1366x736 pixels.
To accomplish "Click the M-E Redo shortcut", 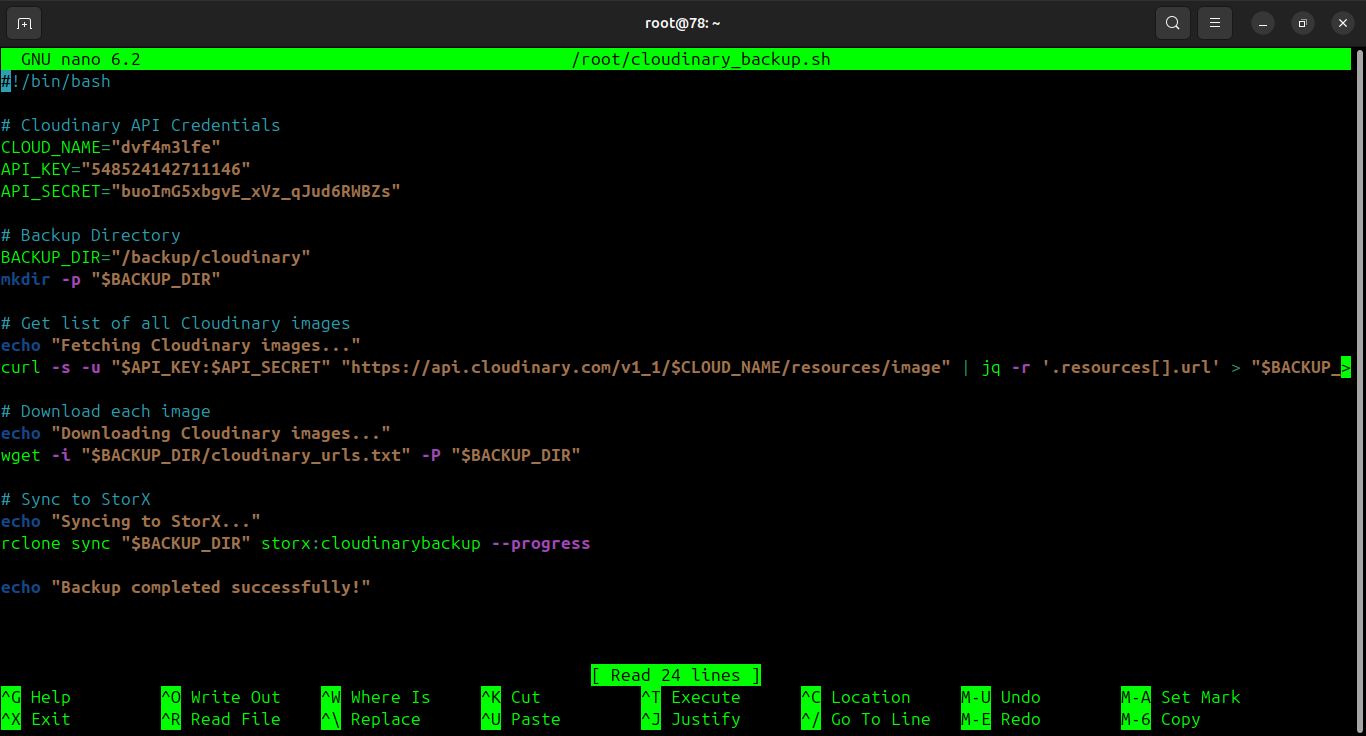I will pyautogui.click(x=1001, y=719).
